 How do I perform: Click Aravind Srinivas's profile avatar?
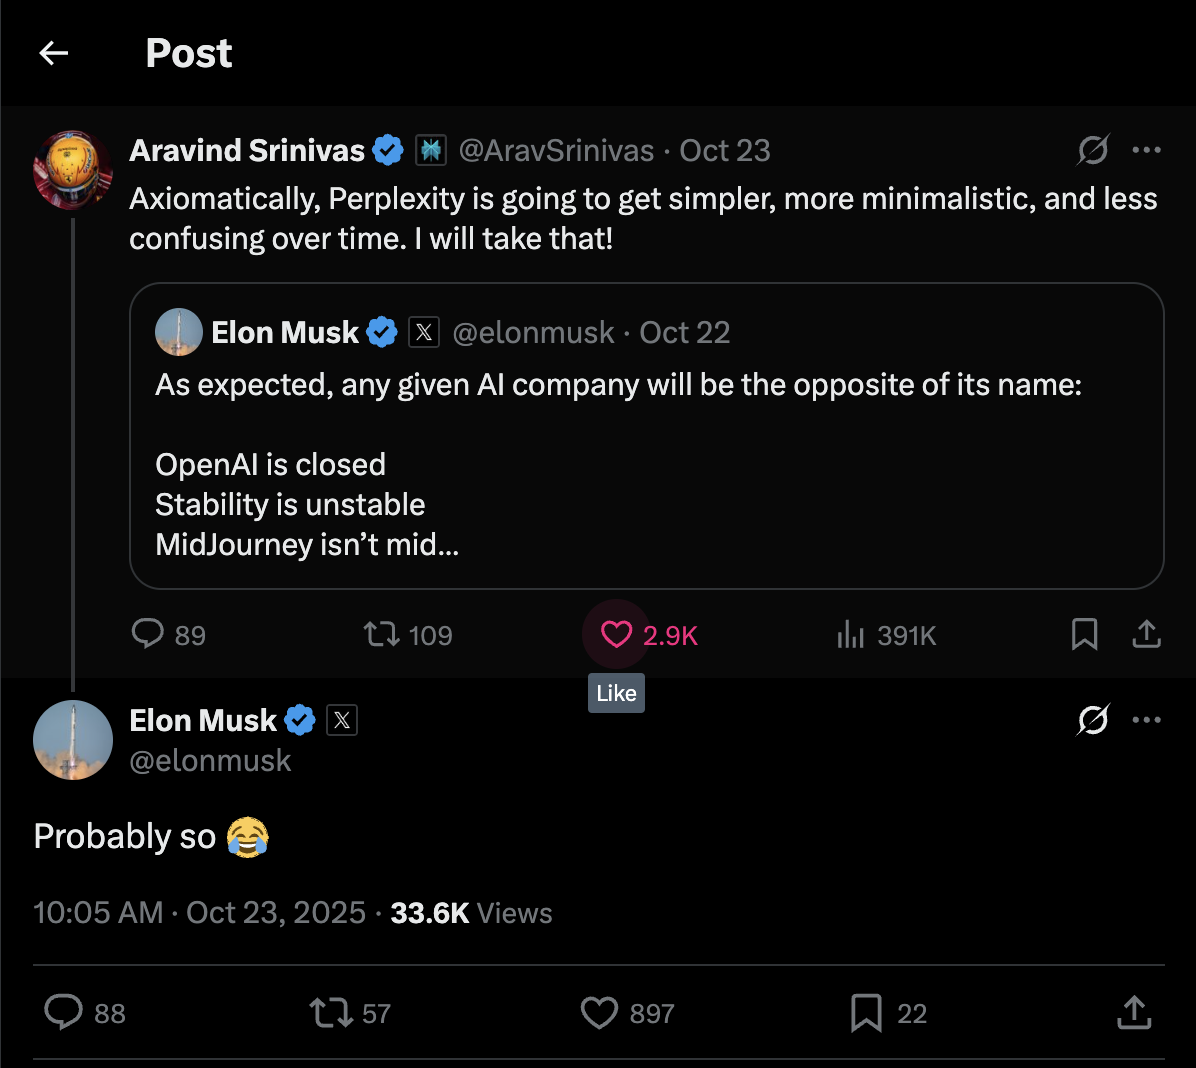(73, 169)
